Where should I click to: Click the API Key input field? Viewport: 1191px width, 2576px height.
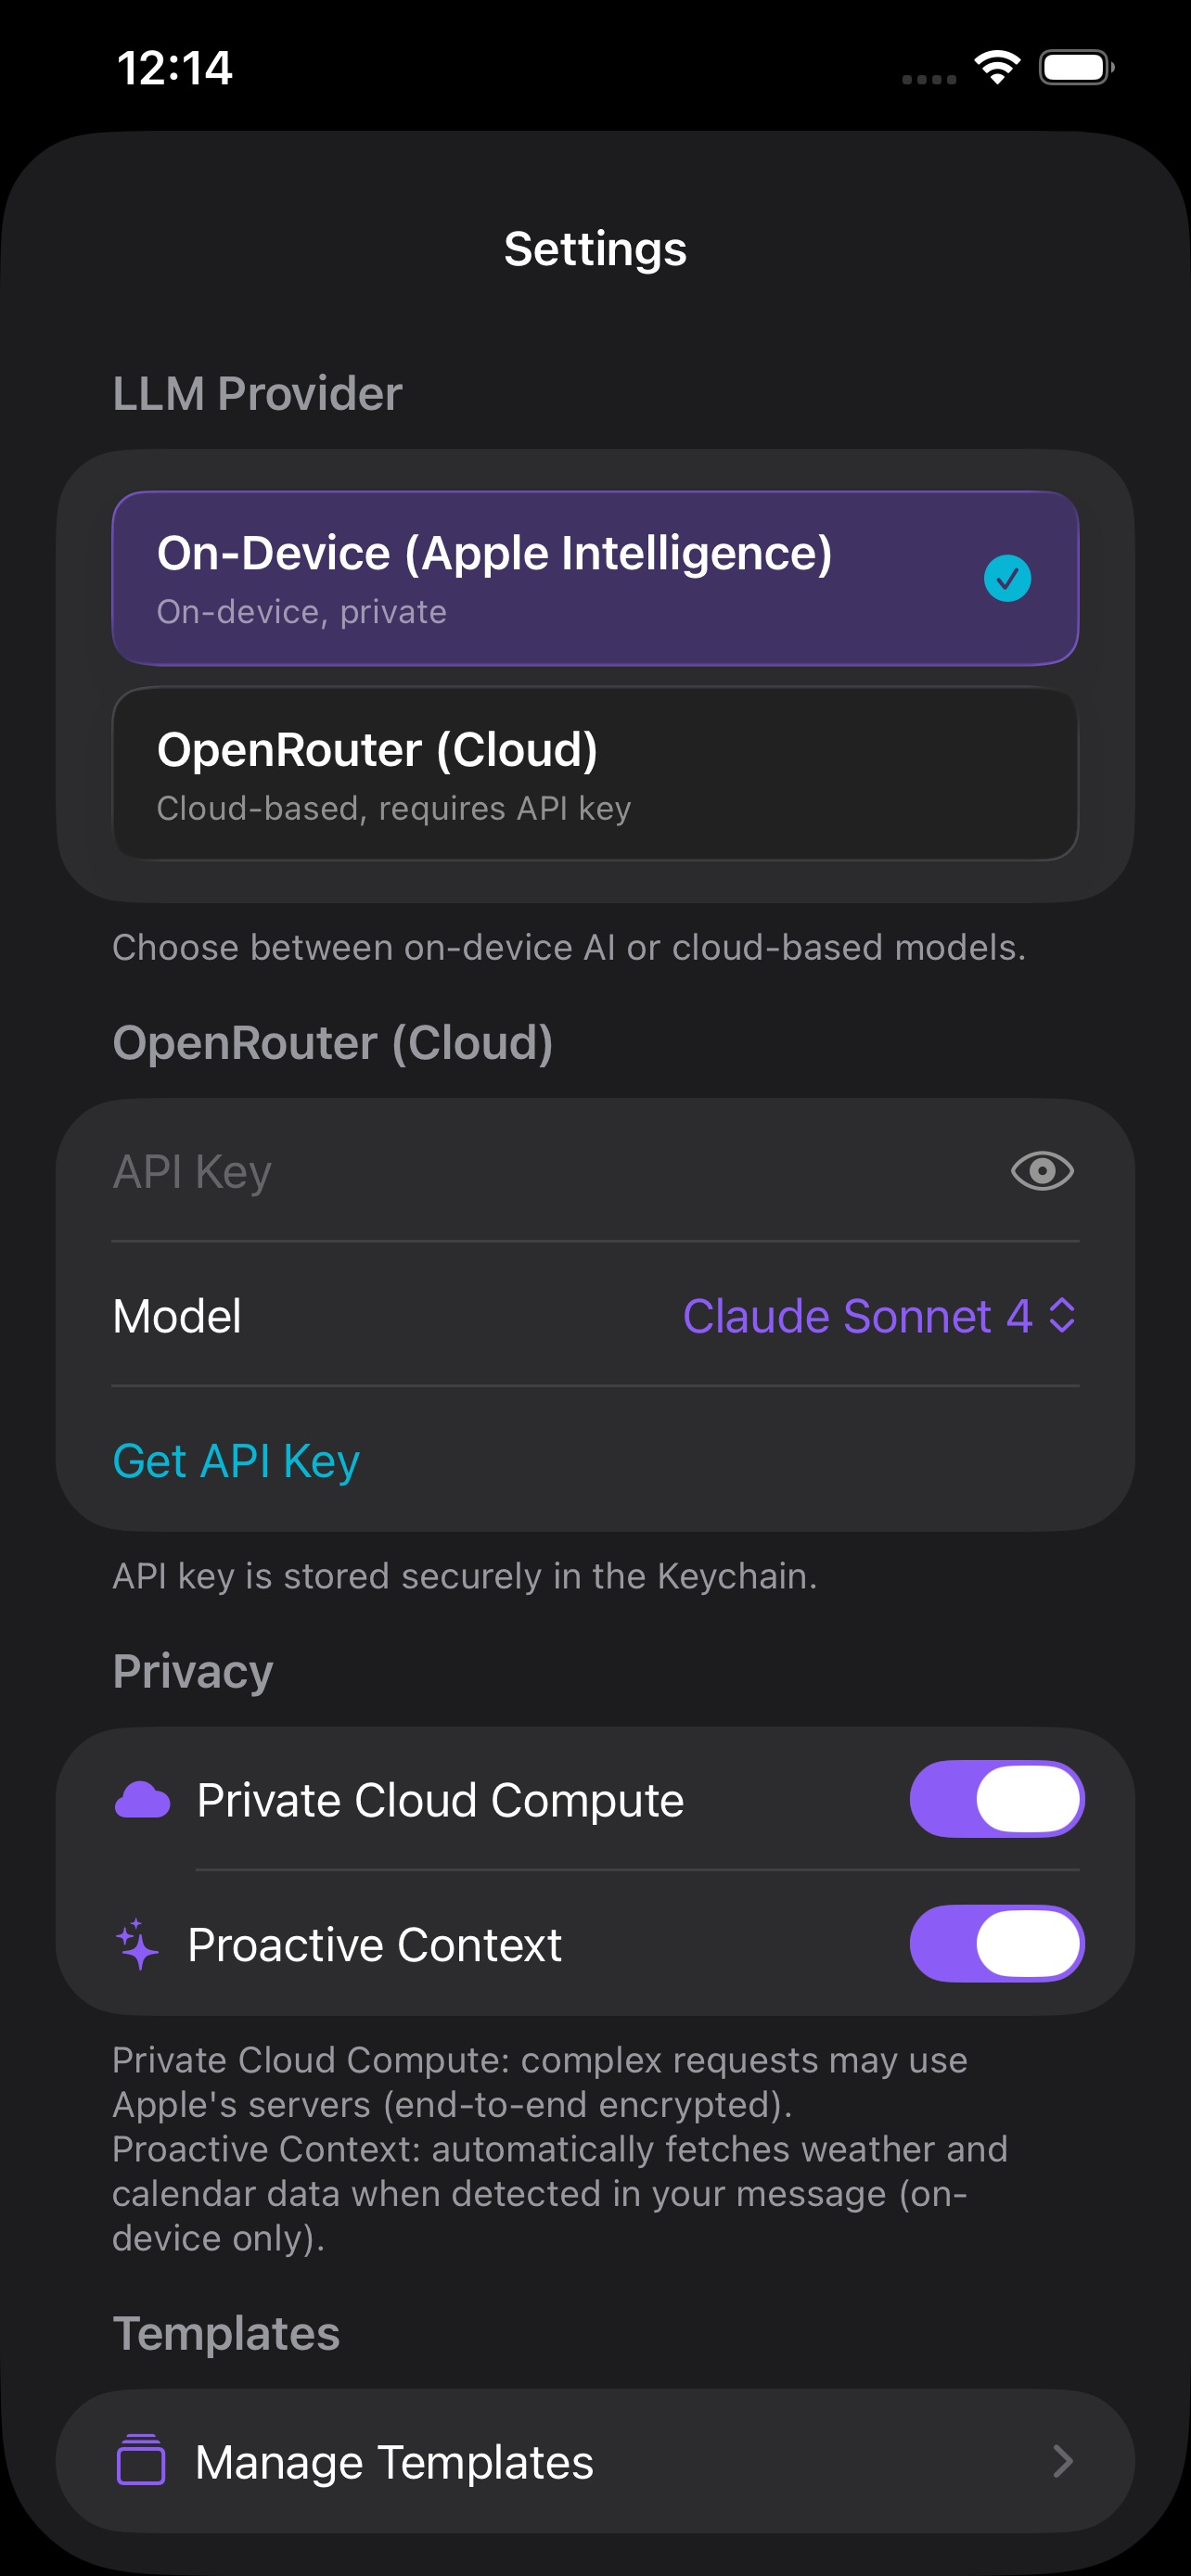tap(500, 1171)
